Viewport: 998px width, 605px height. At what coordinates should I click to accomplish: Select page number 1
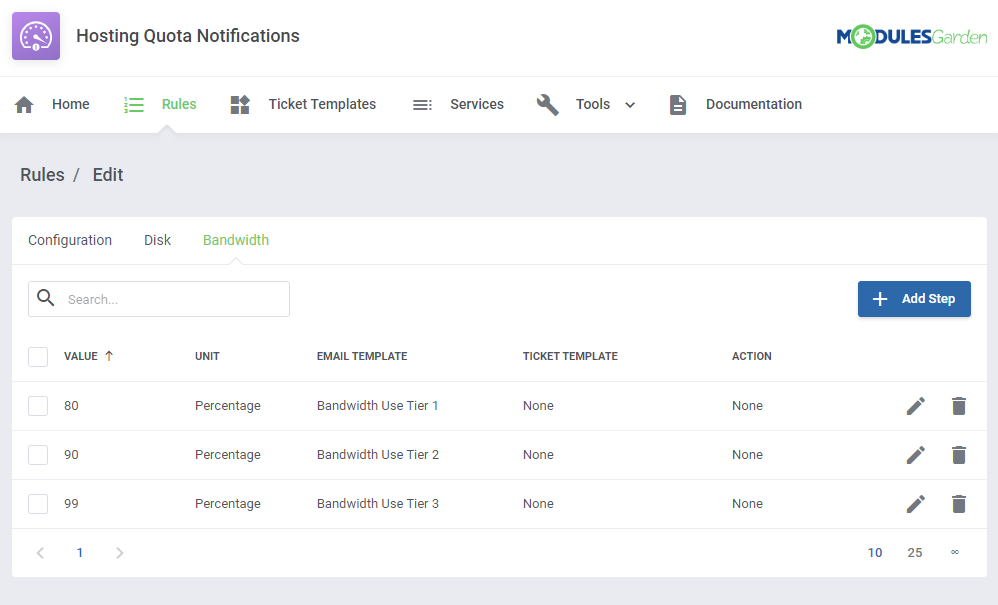pos(80,553)
